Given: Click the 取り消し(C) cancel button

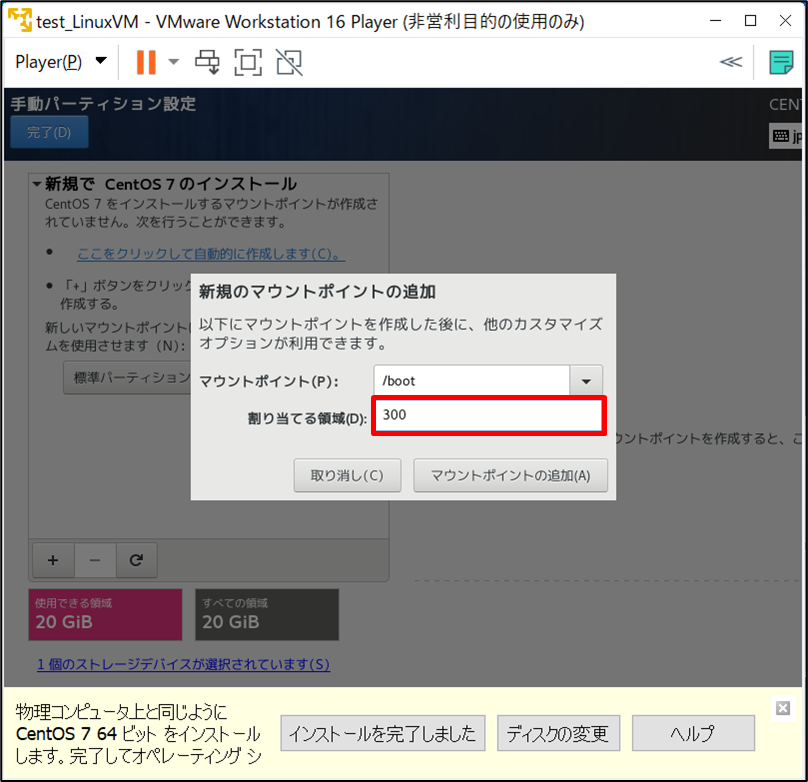Looking at the screenshot, I should click(x=347, y=475).
